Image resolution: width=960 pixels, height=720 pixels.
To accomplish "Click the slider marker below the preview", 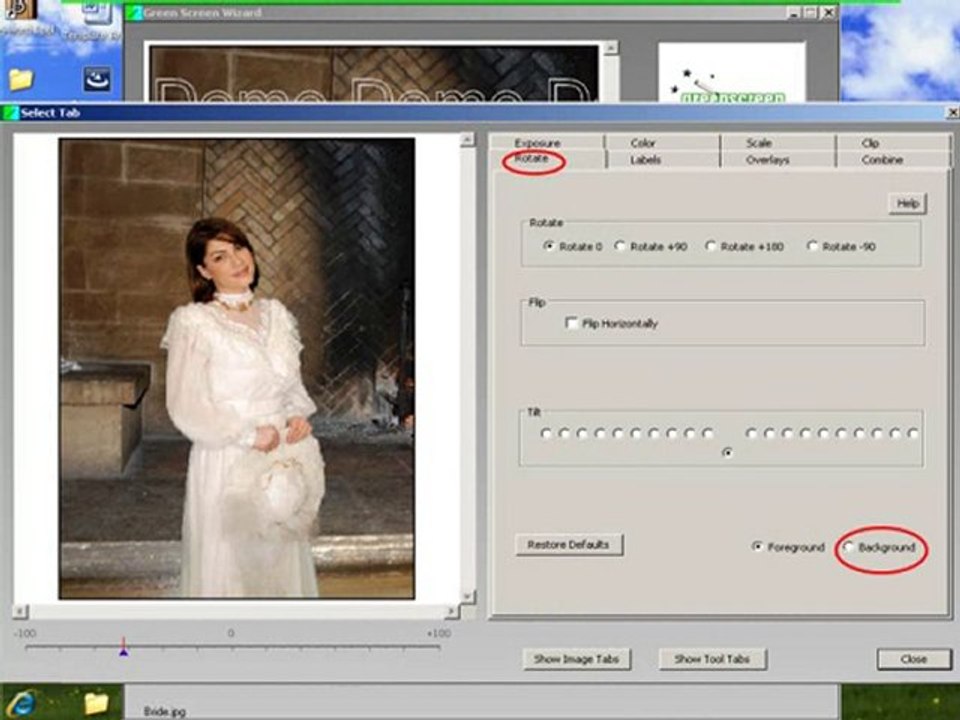I will [124, 647].
